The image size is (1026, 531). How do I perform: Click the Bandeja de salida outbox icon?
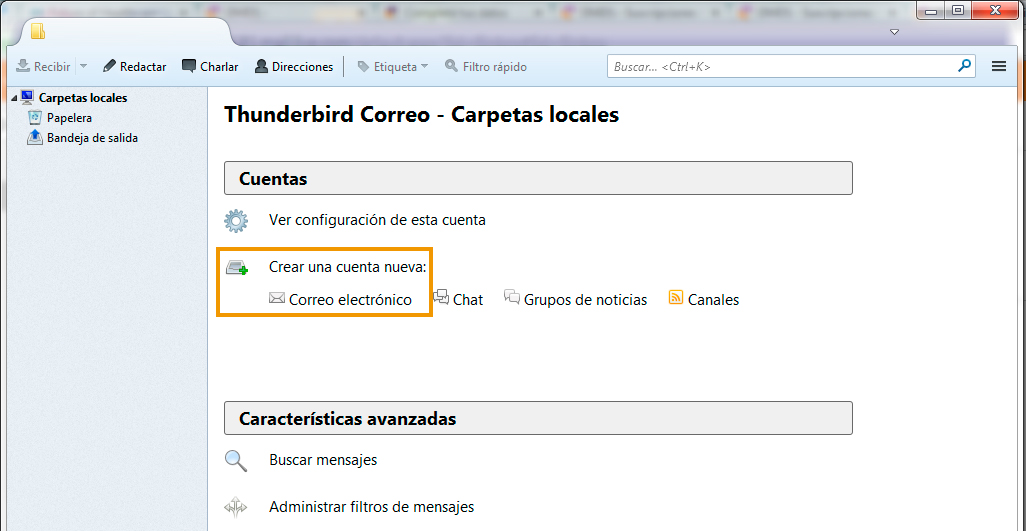[35, 137]
